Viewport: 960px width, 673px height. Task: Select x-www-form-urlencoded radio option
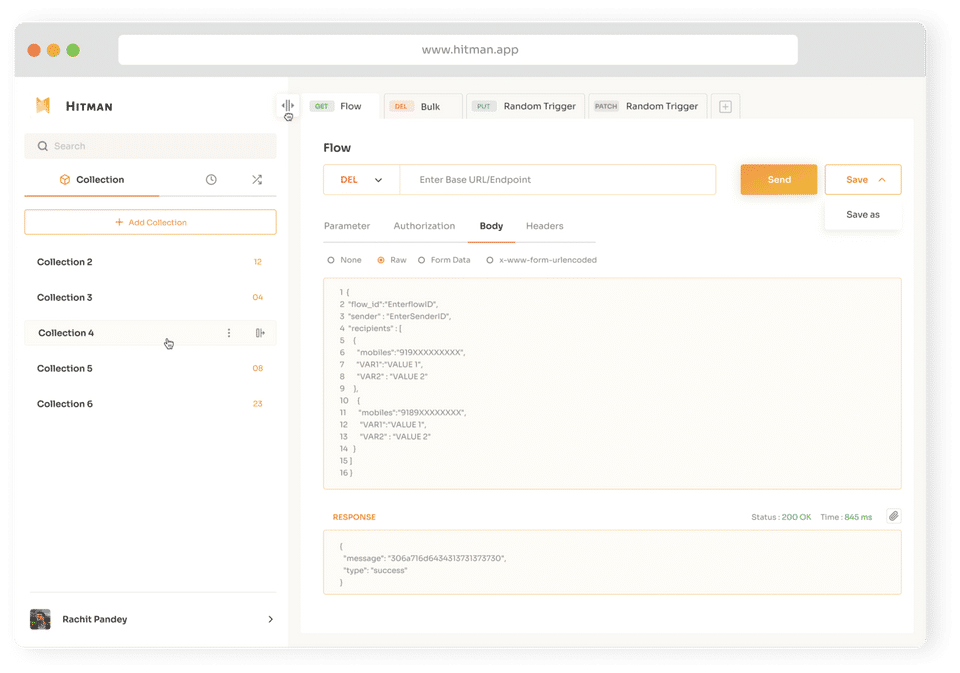490,260
